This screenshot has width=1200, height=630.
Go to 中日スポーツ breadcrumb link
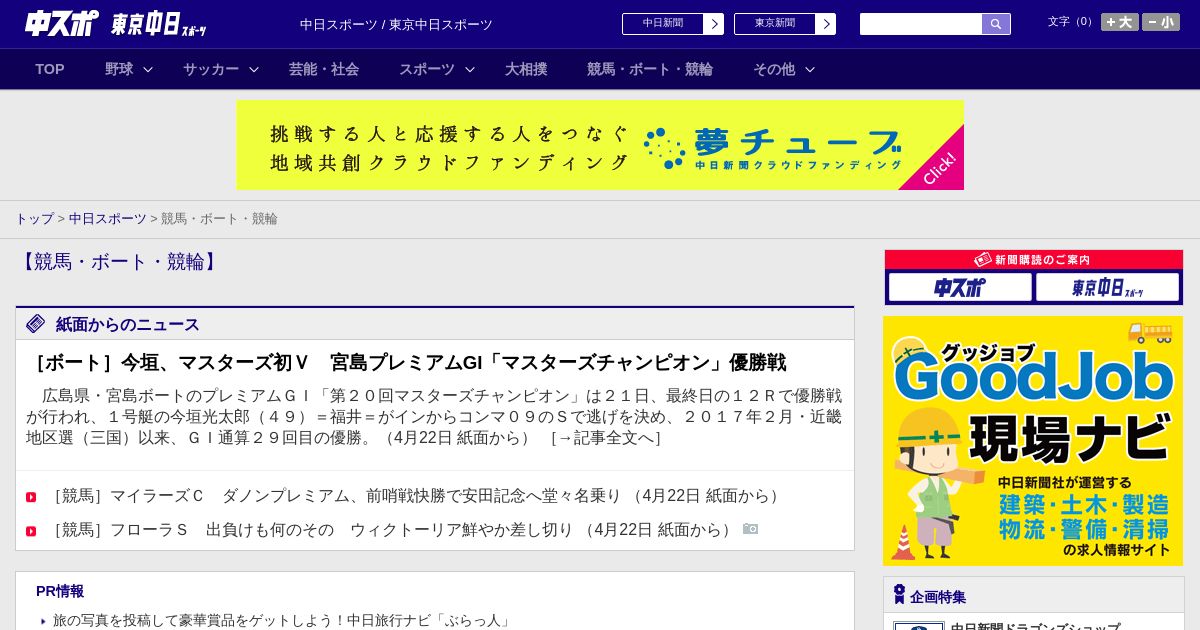[x=108, y=218]
